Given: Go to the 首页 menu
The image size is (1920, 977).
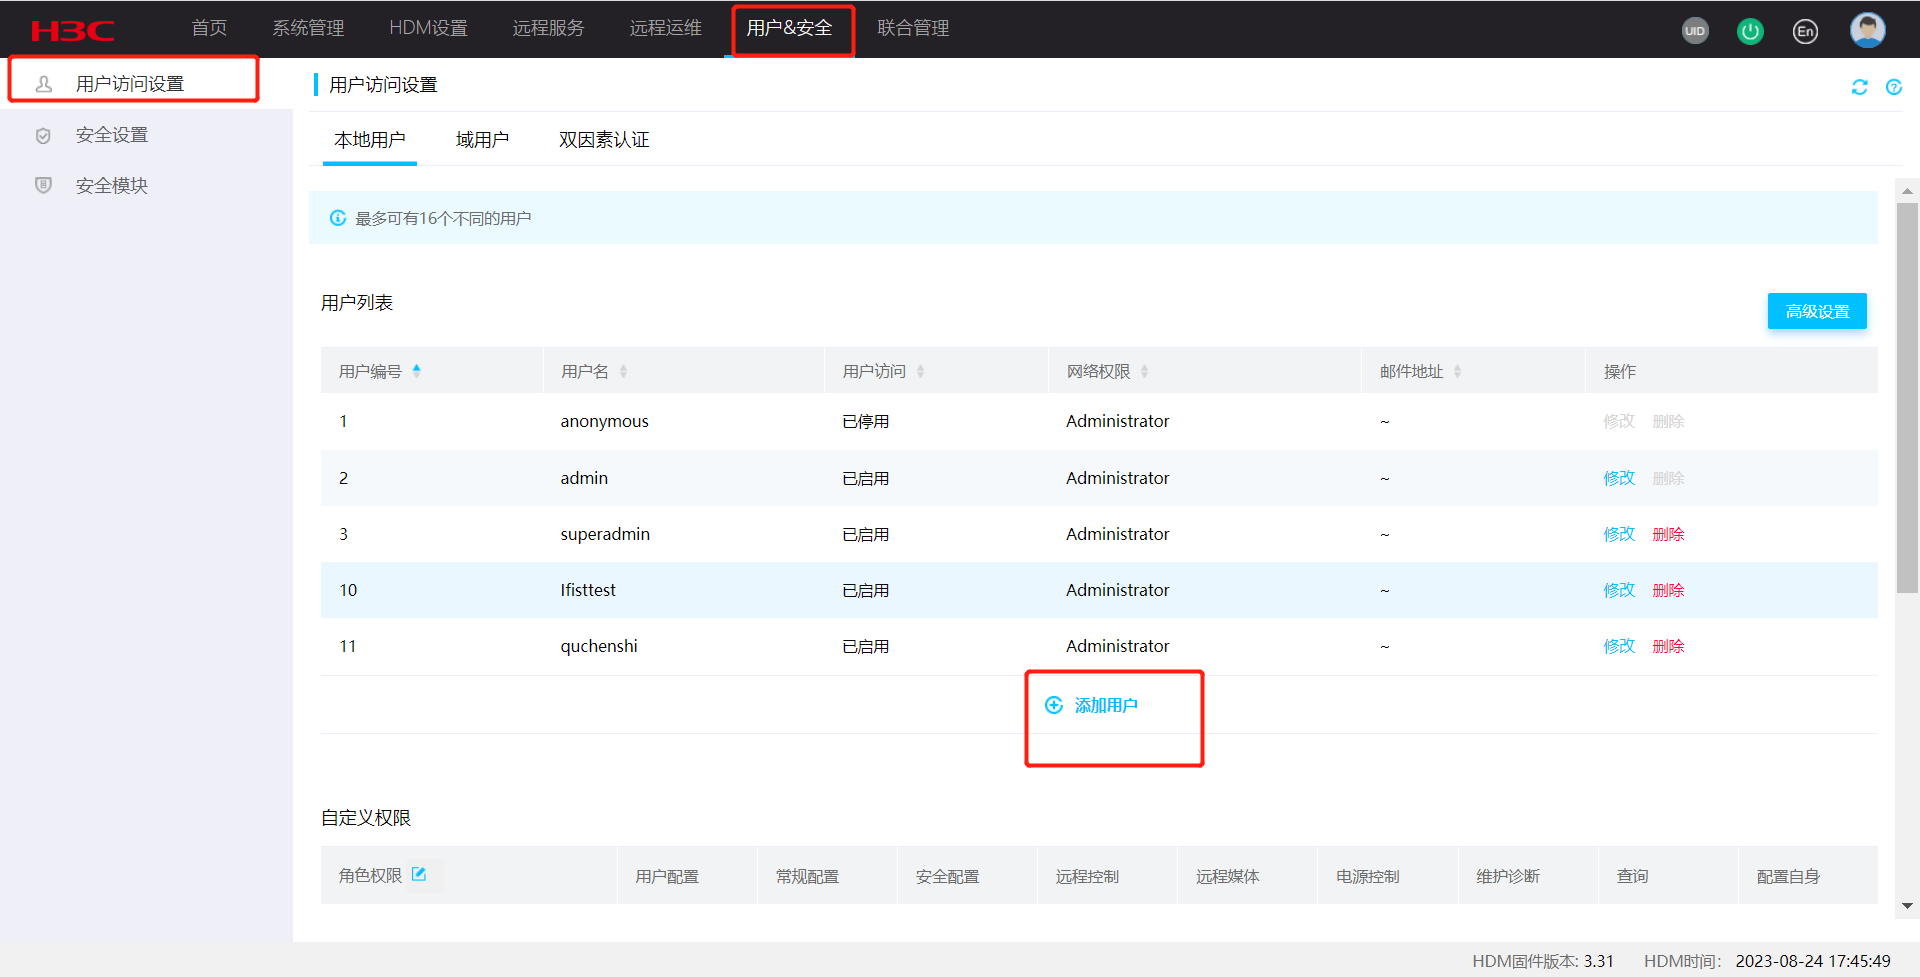Looking at the screenshot, I should [209, 28].
